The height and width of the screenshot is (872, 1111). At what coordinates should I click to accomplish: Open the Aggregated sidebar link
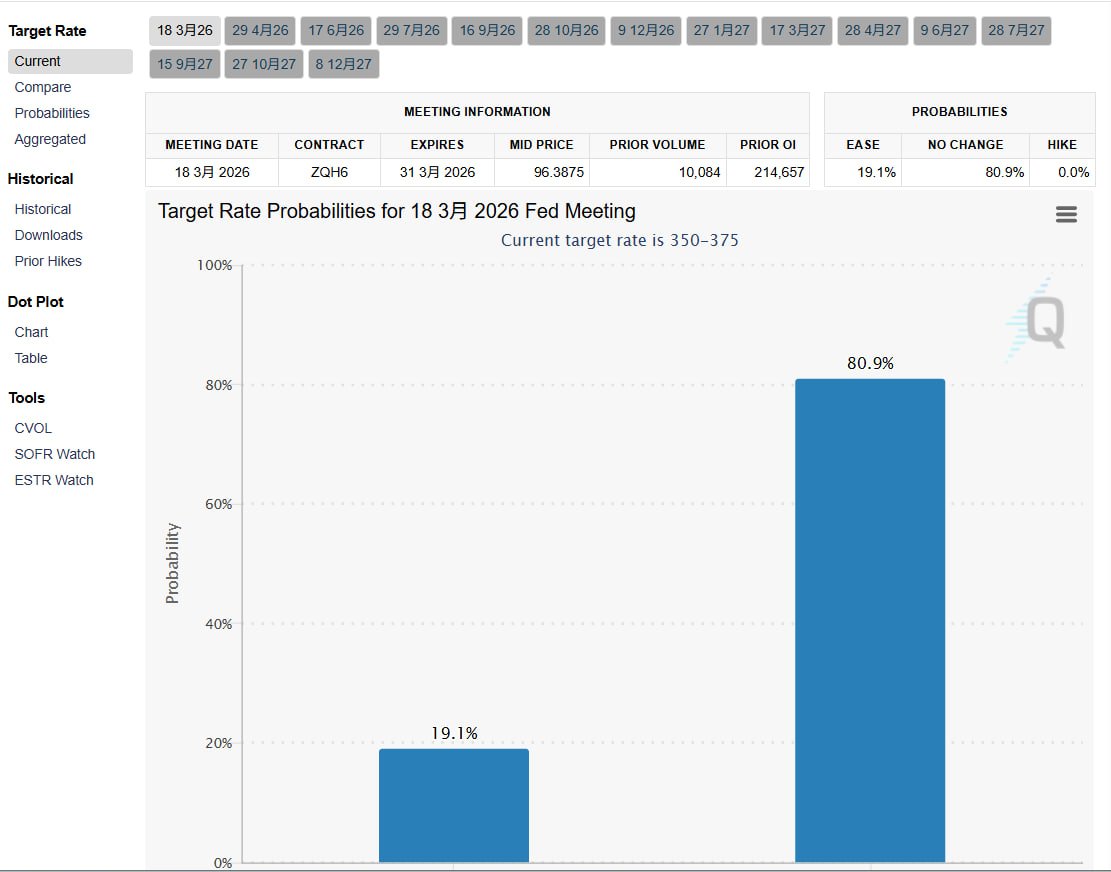pyautogui.click(x=50, y=140)
